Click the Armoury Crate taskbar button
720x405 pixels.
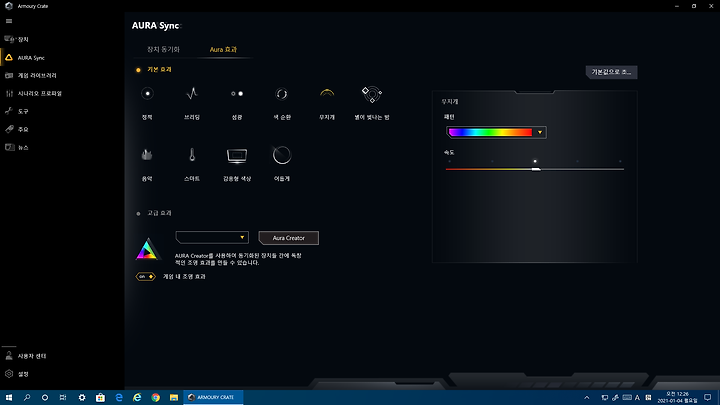[x=213, y=397]
